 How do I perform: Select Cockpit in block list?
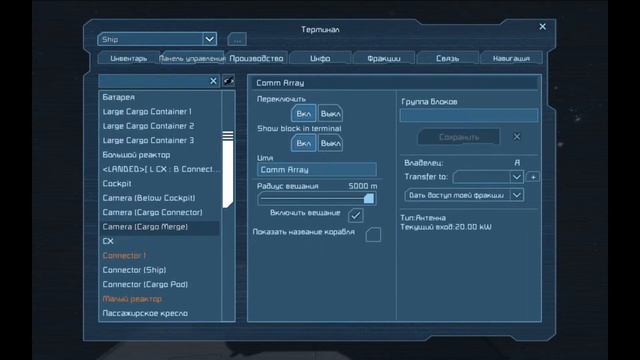point(159,183)
